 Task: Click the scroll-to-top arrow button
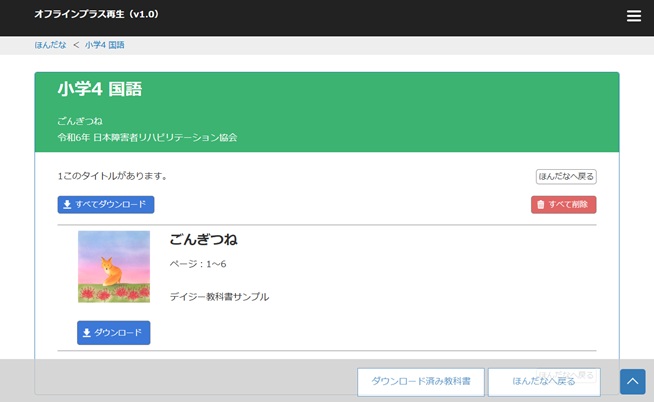[x=632, y=382]
